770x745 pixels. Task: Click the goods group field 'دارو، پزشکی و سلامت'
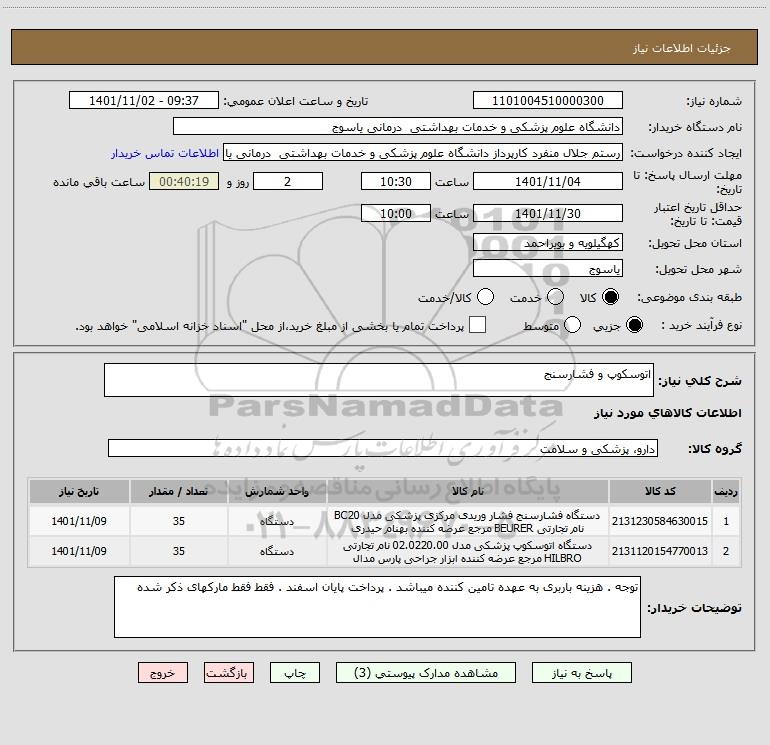(383, 448)
